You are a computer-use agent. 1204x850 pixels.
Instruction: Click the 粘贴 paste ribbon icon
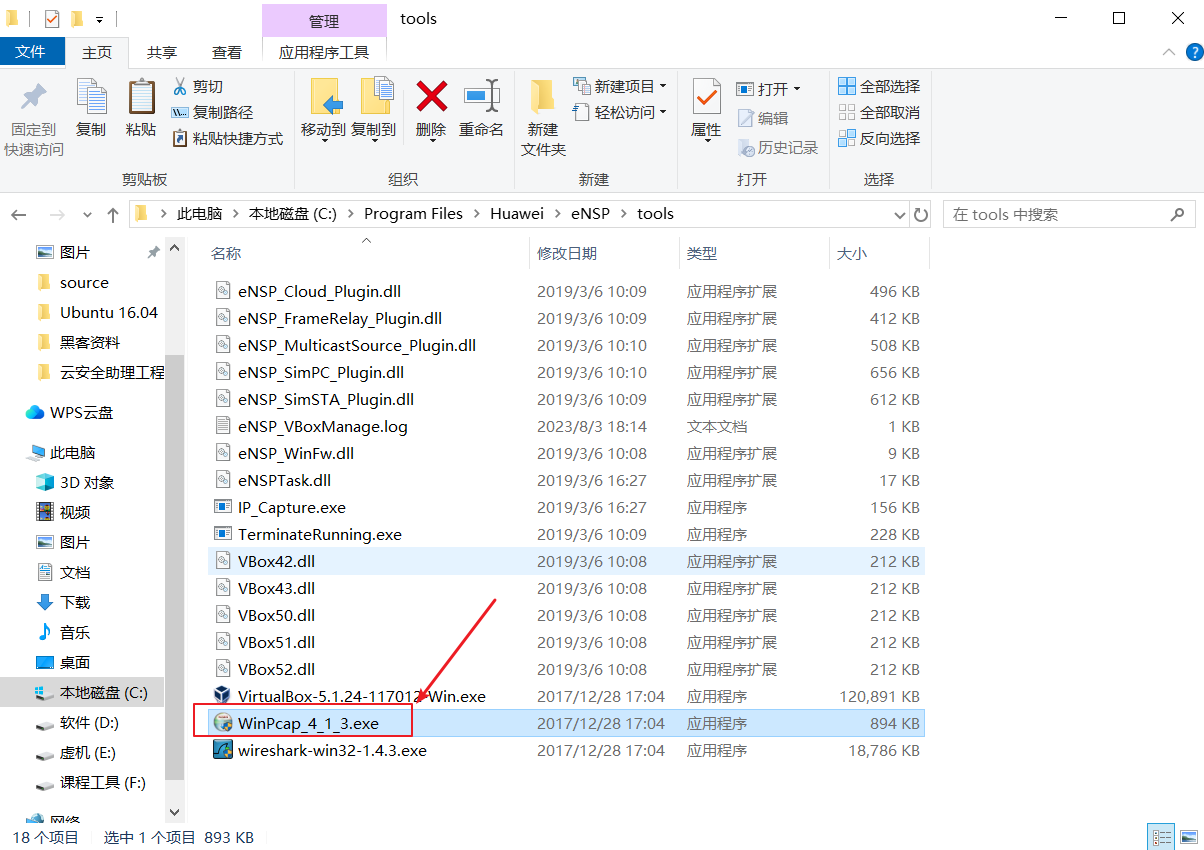(141, 97)
